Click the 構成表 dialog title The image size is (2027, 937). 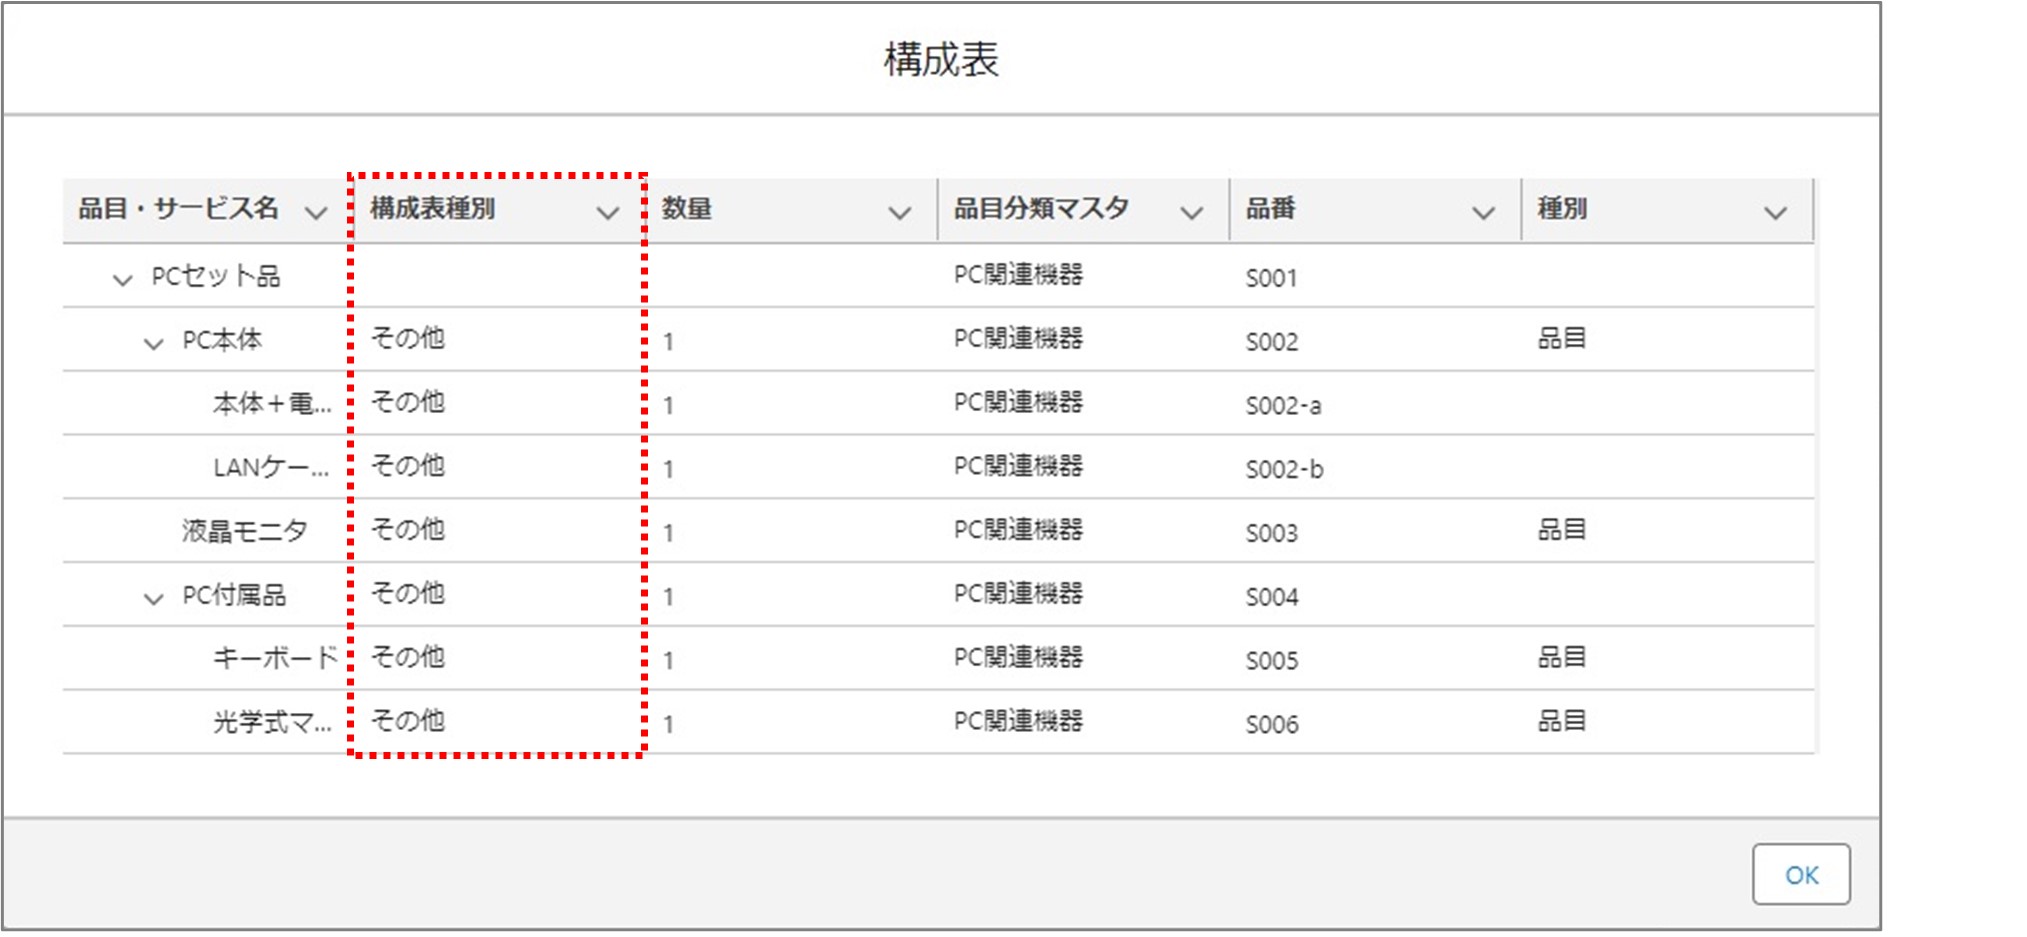coord(941,60)
